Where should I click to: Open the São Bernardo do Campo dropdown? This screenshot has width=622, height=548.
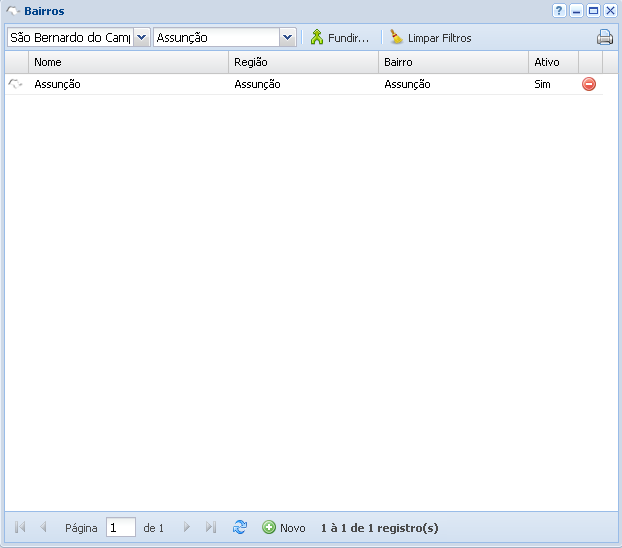141,37
